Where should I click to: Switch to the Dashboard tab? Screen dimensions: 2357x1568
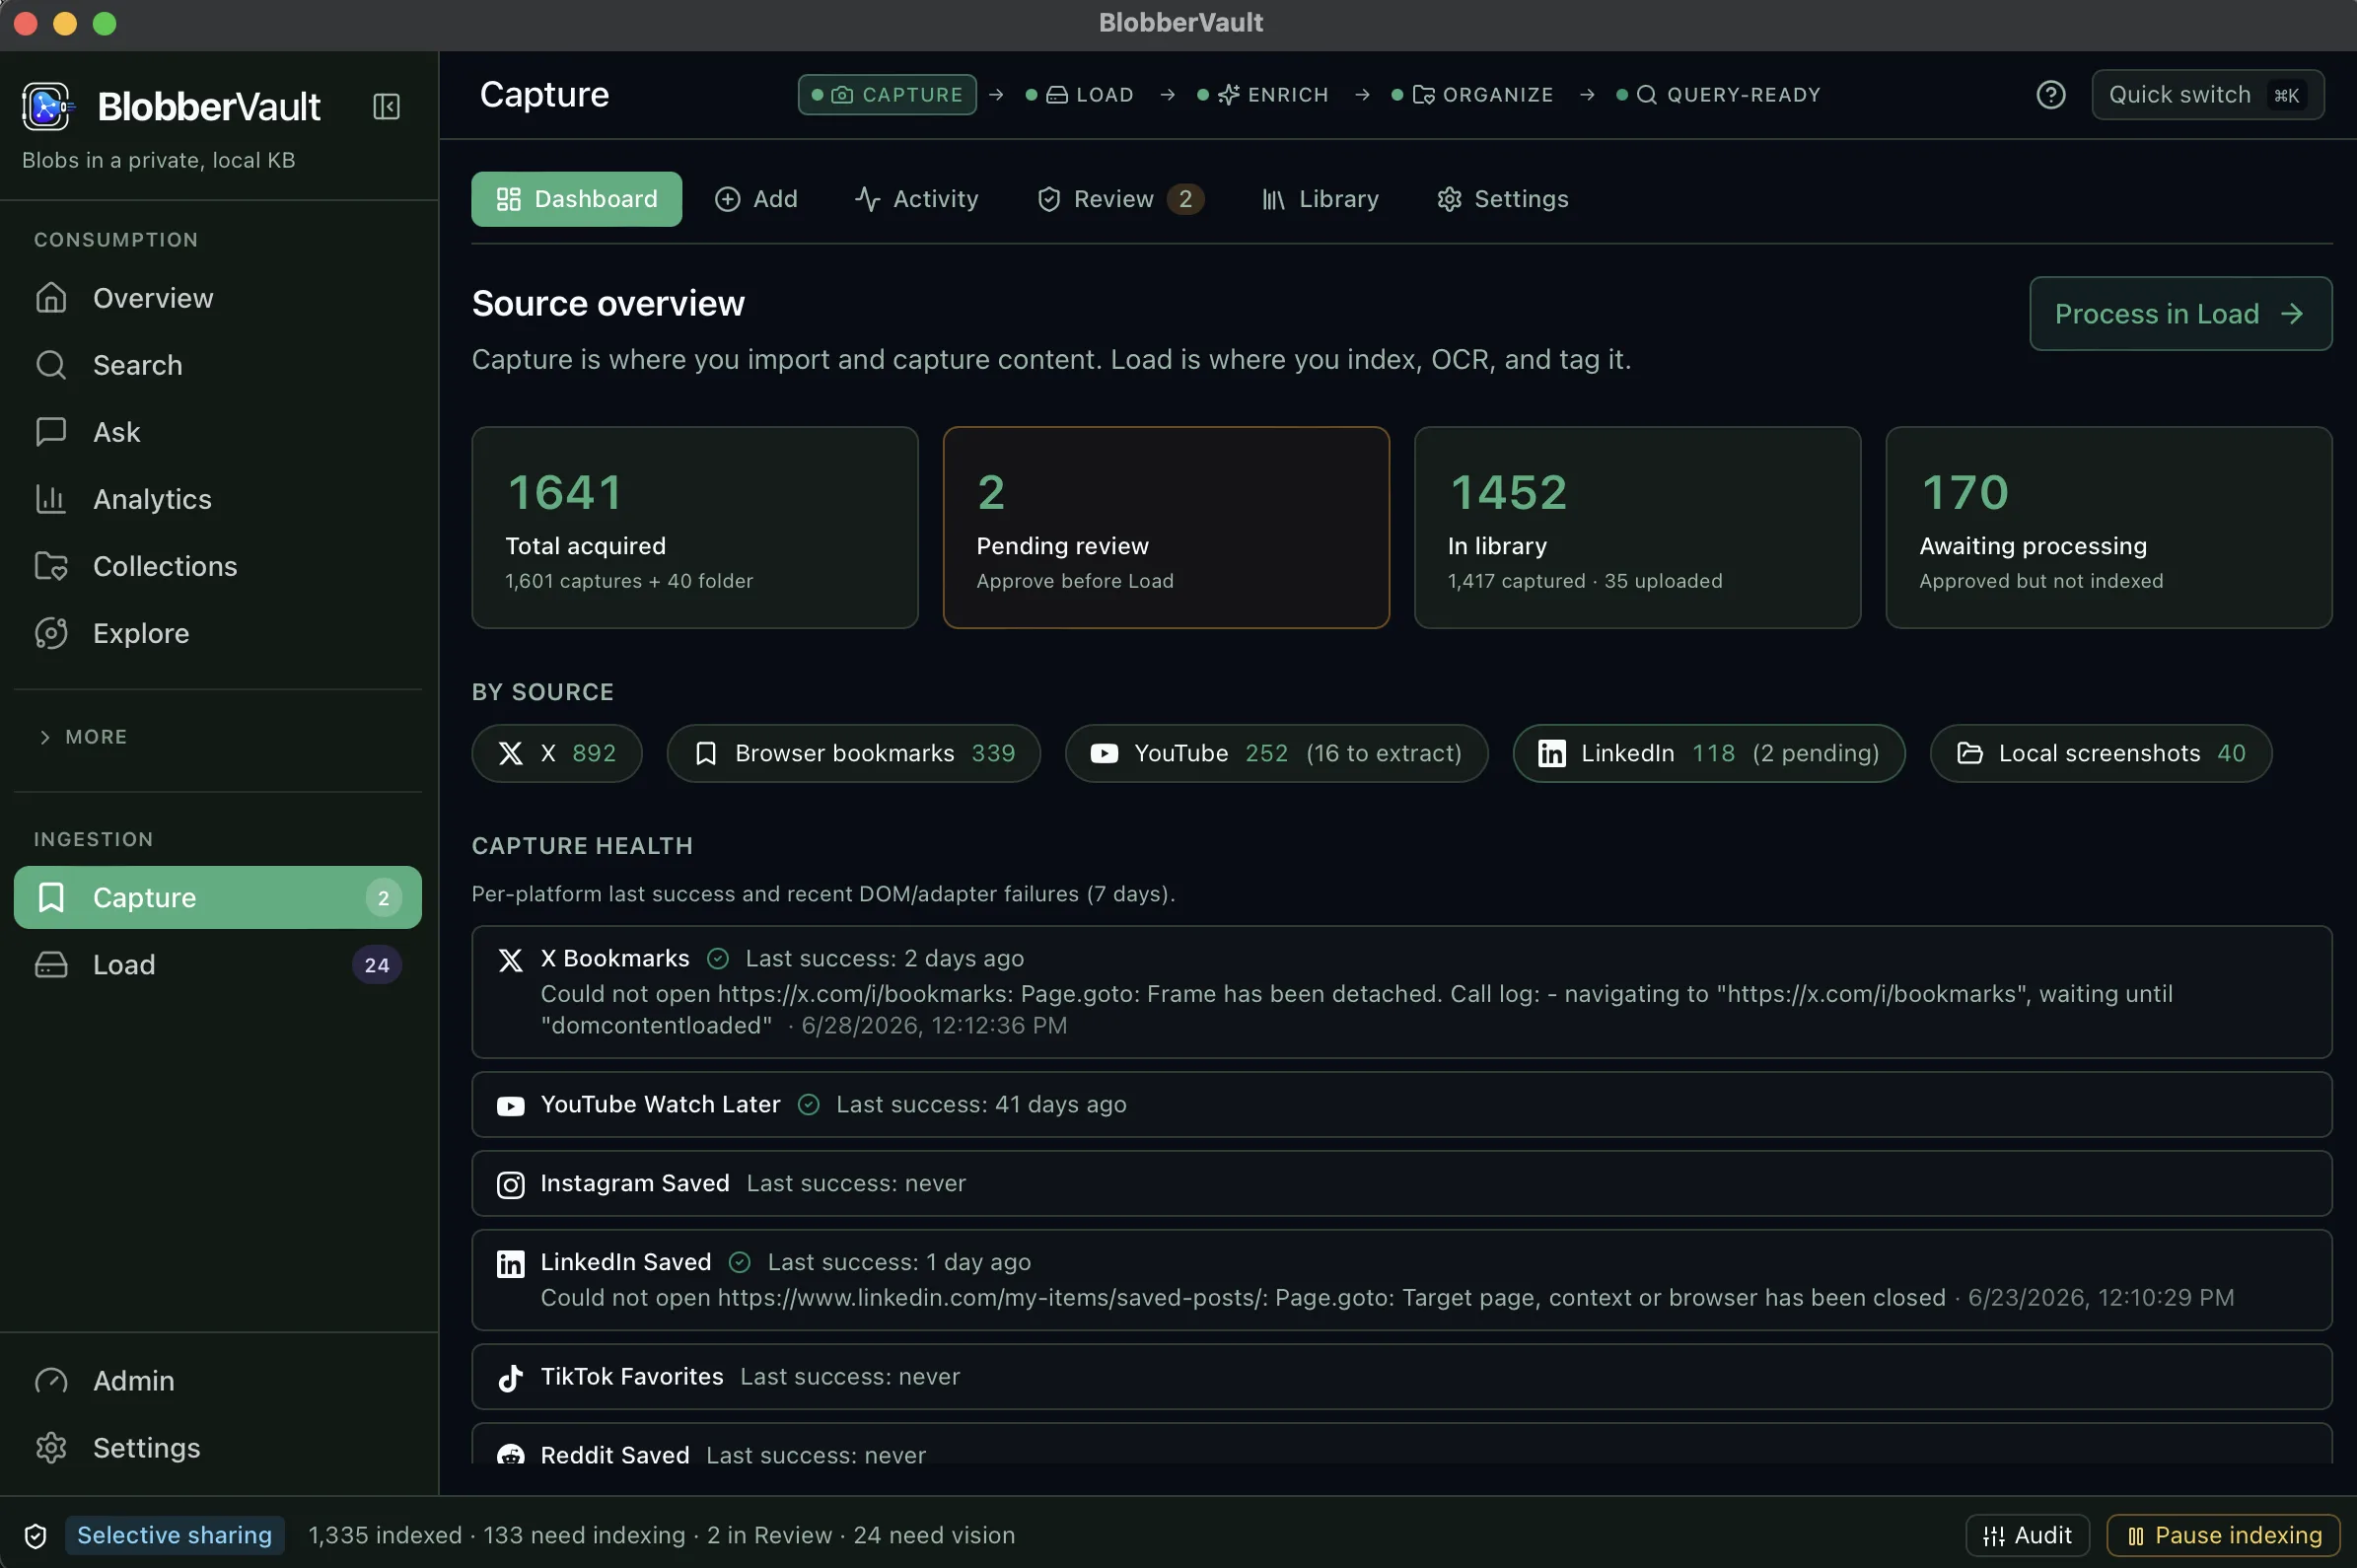[x=577, y=199]
